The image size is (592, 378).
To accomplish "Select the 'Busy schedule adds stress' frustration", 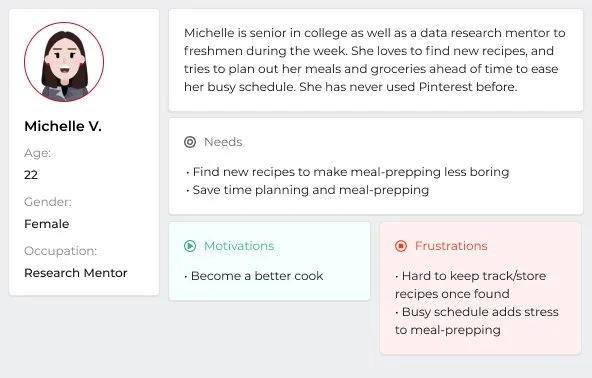I will point(477,321).
